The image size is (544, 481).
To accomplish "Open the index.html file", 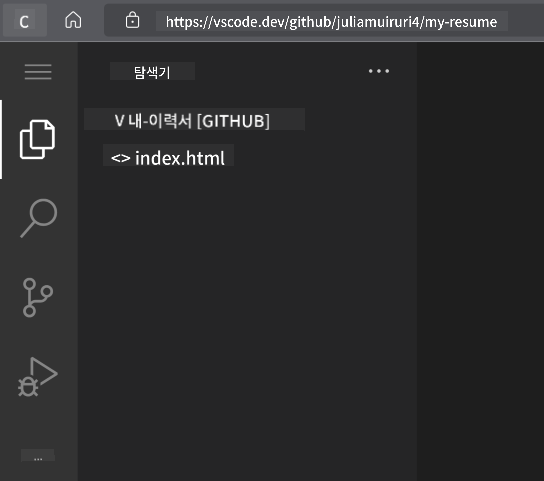I will coord(180,158).
